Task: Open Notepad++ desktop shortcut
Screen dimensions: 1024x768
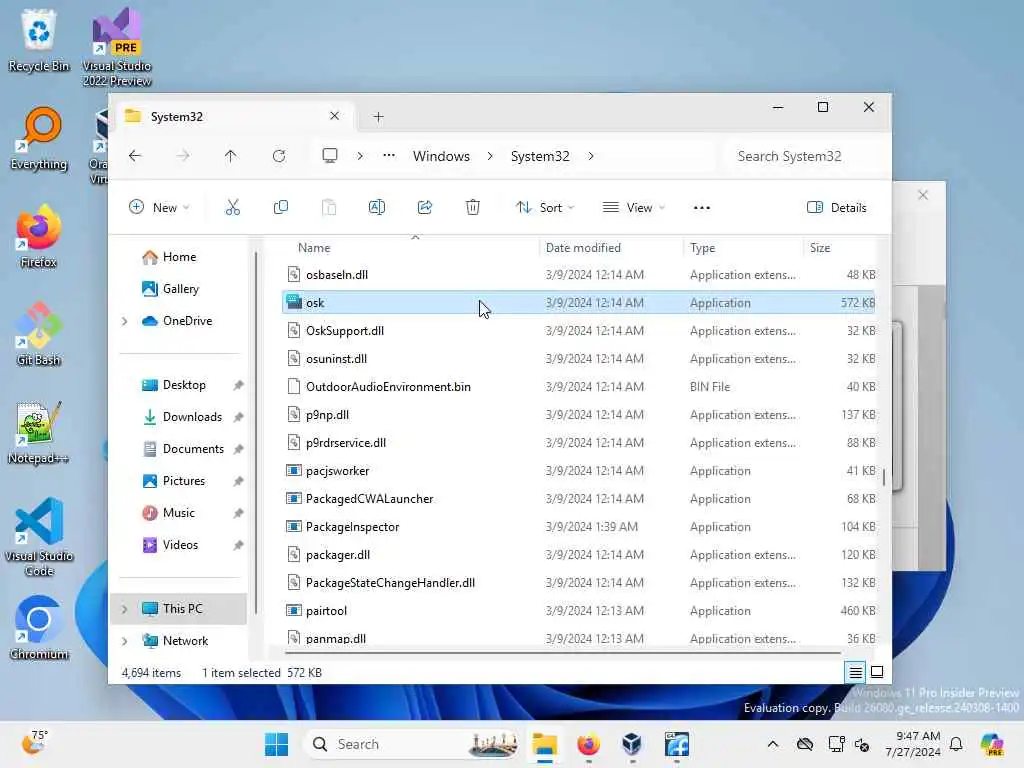Action: (x=39, y=432)
